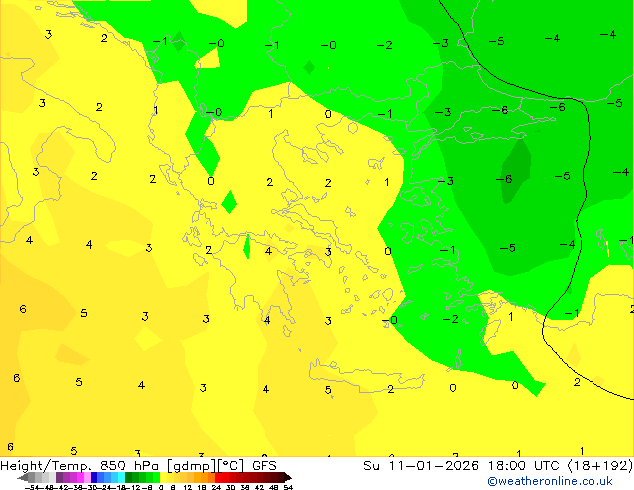Image resolution: width=634 pixels, height=490 pixels.
Task: Pick the dark blue legend swatch near -30
Action: click(x=94, y=477)
